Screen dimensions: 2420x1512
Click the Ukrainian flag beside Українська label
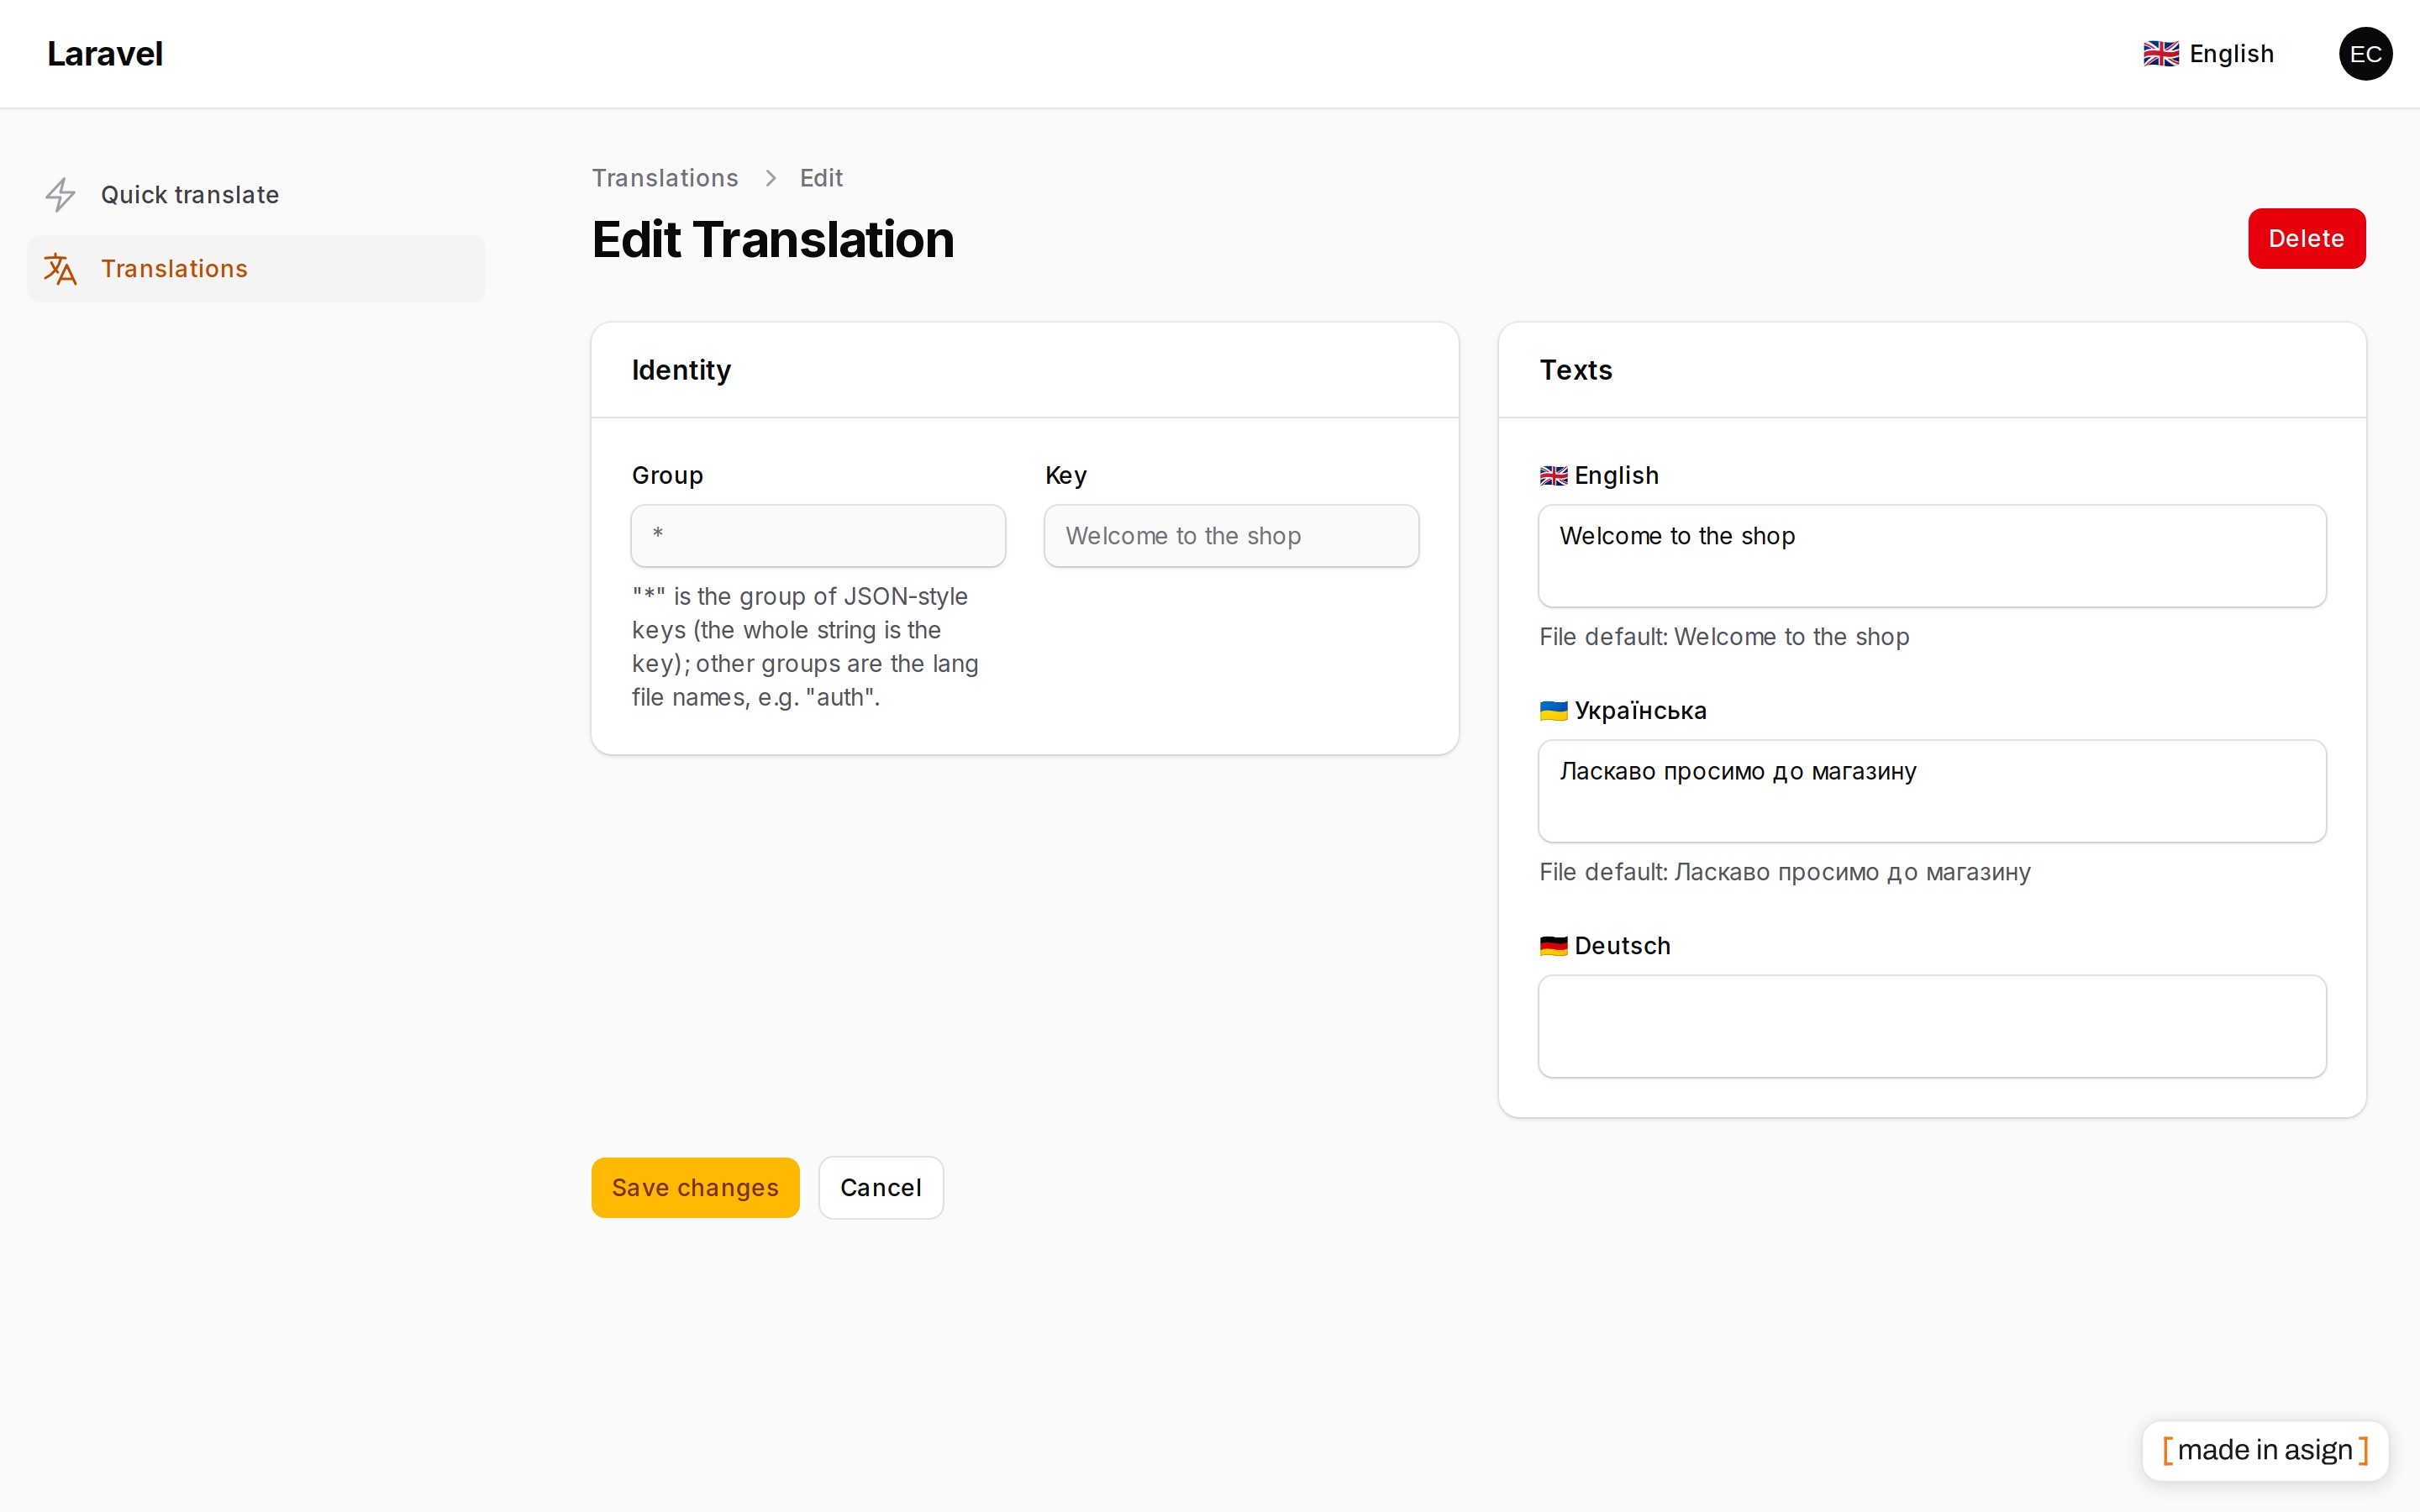tap(1553, 711)
